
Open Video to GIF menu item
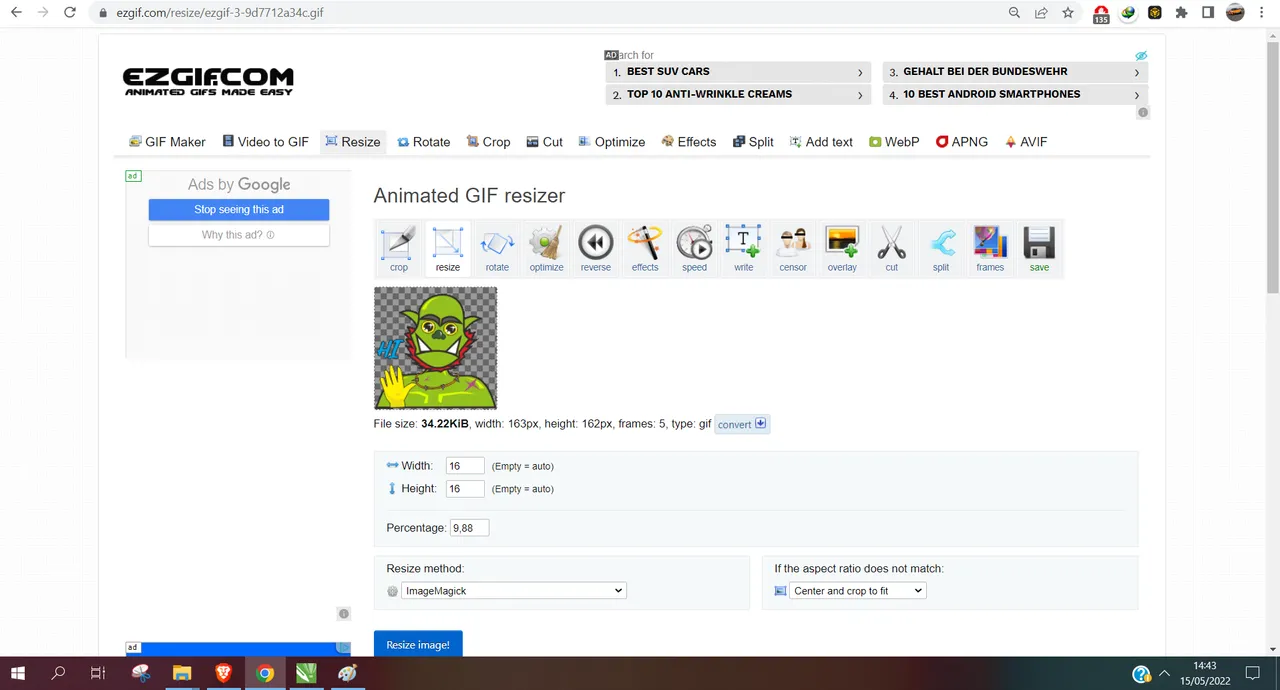pos(265,142)
